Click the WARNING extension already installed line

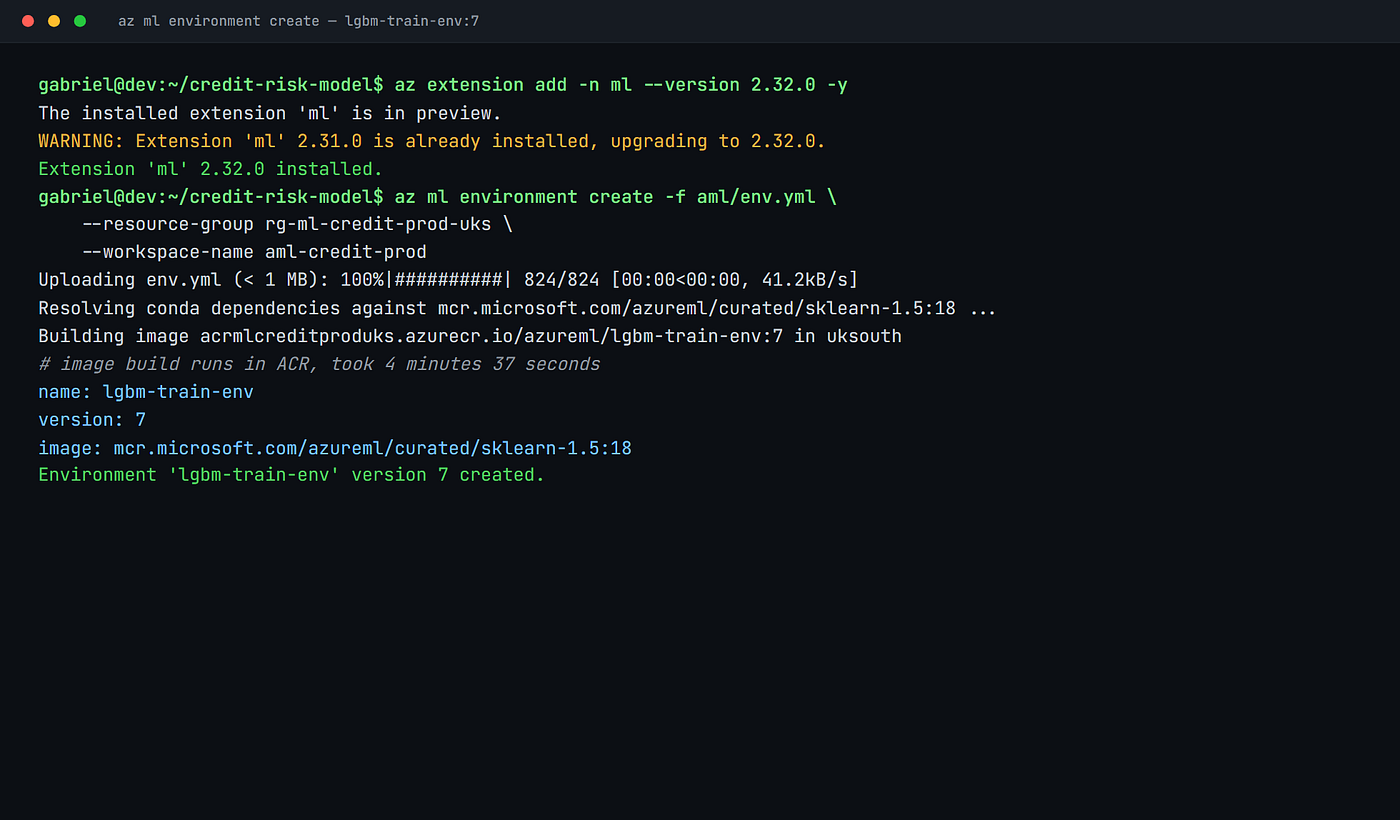click(432, 141)
